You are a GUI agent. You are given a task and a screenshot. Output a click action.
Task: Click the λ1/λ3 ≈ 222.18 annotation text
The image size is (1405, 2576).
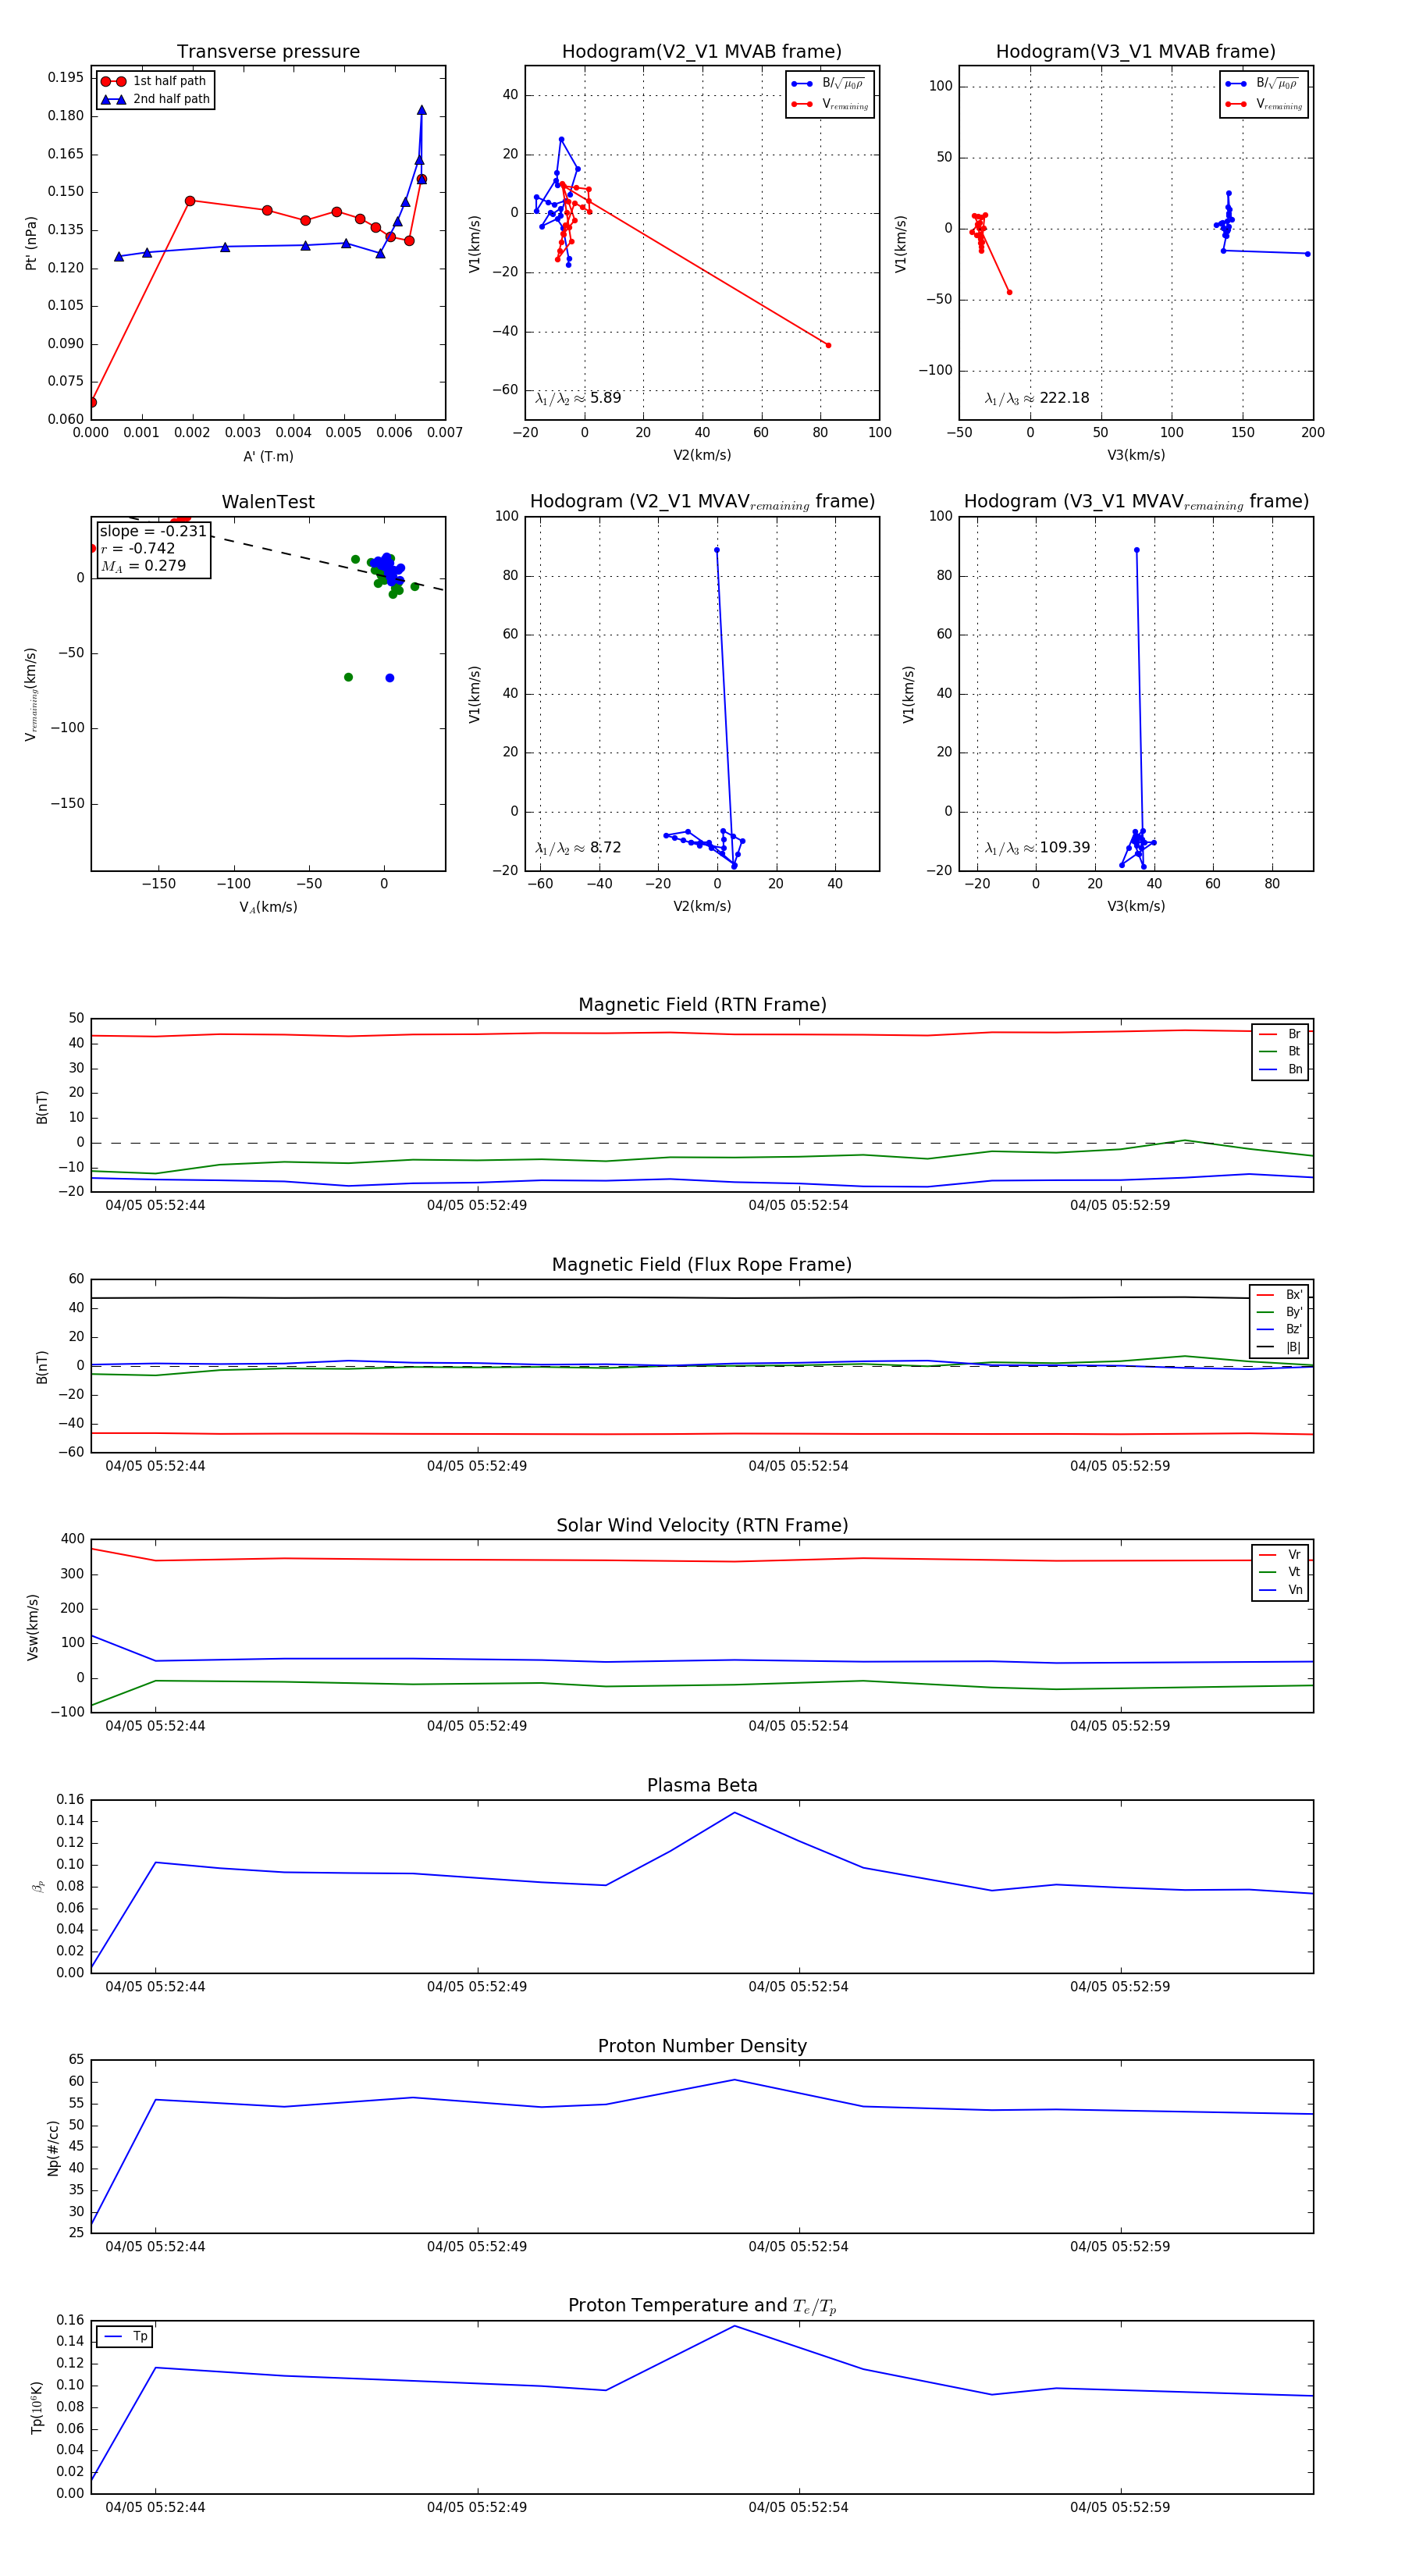(x=1036, y=398)
